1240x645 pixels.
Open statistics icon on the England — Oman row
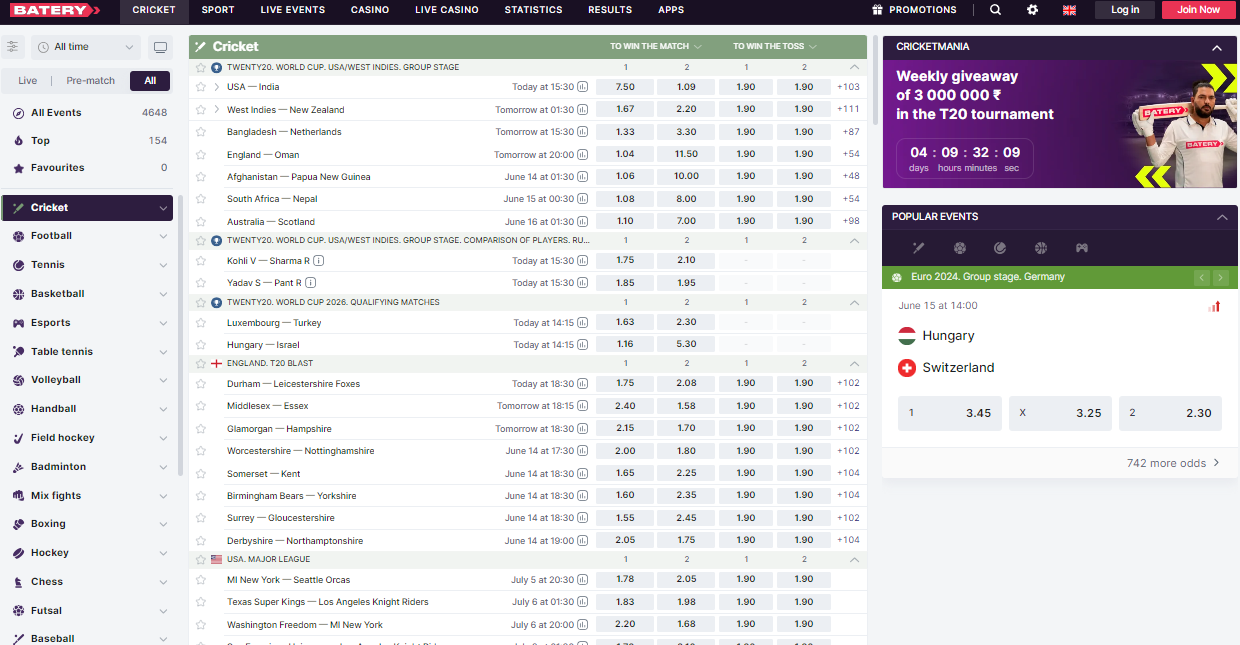[x=583, y=155]
